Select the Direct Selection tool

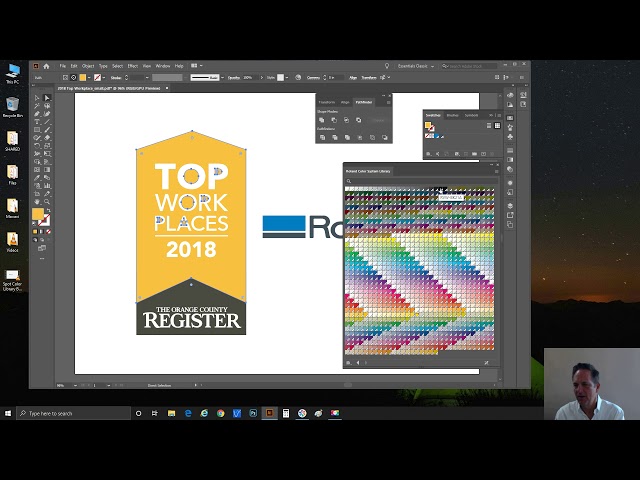point(47,98)
